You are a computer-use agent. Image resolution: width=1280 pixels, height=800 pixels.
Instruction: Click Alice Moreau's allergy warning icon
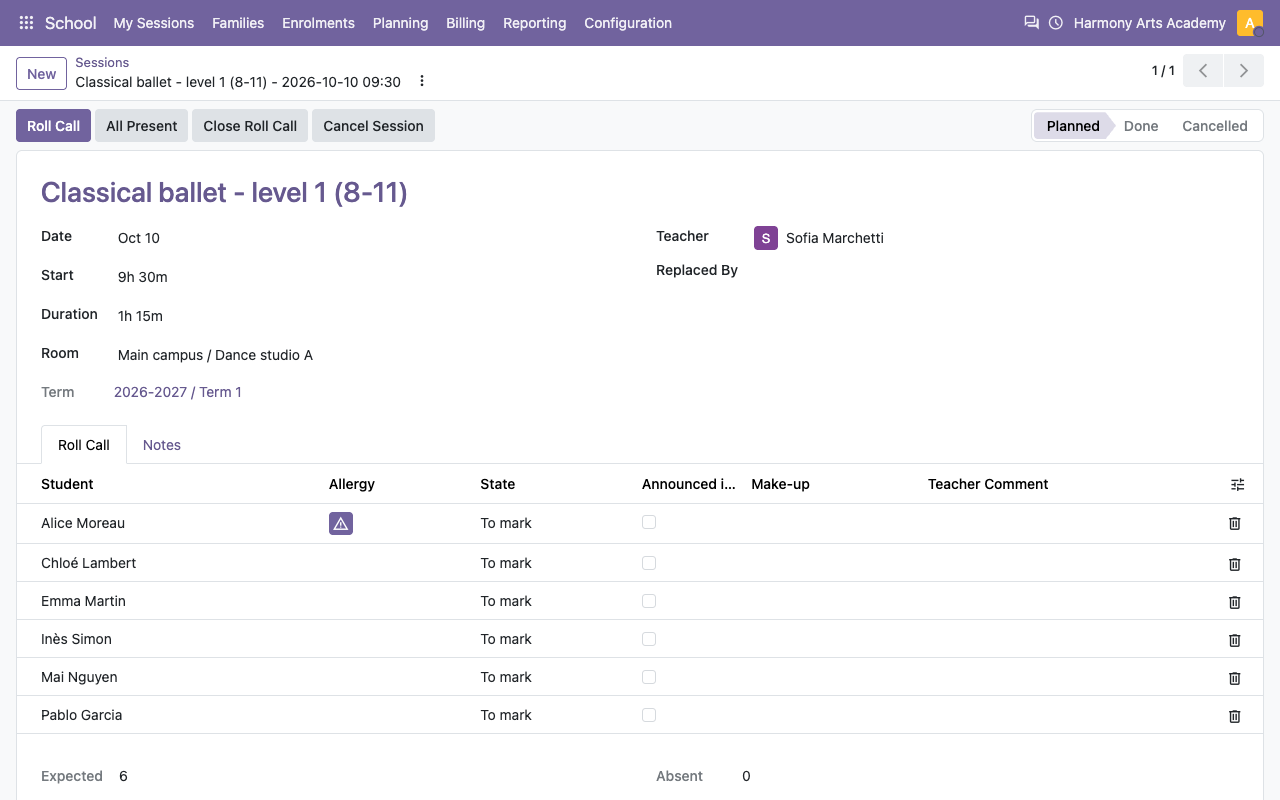(x=341, y=523)
